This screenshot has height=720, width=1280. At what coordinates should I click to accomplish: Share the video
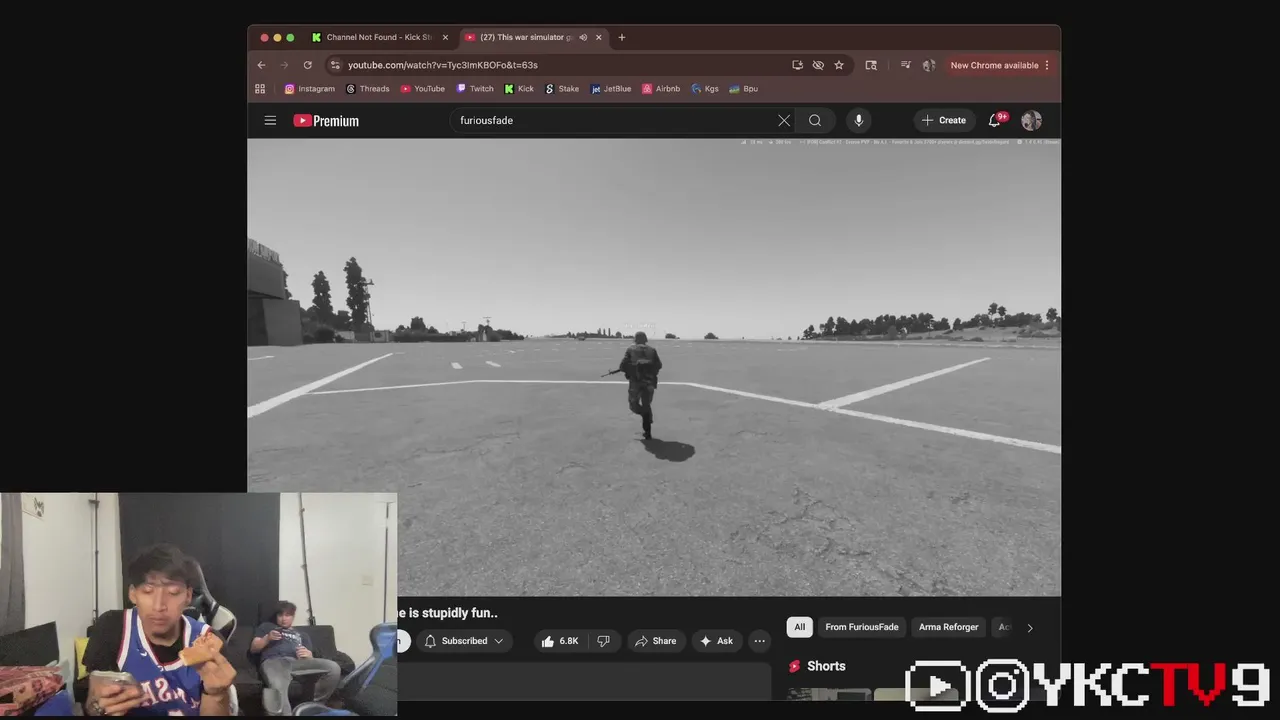point(655,641)
